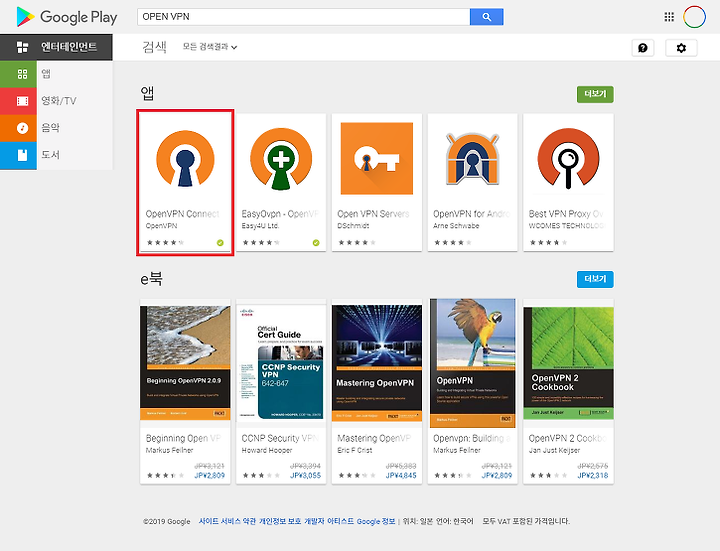Open the 개인정보 보호 footer link
The image size is (720, 551).
(280, 521)
